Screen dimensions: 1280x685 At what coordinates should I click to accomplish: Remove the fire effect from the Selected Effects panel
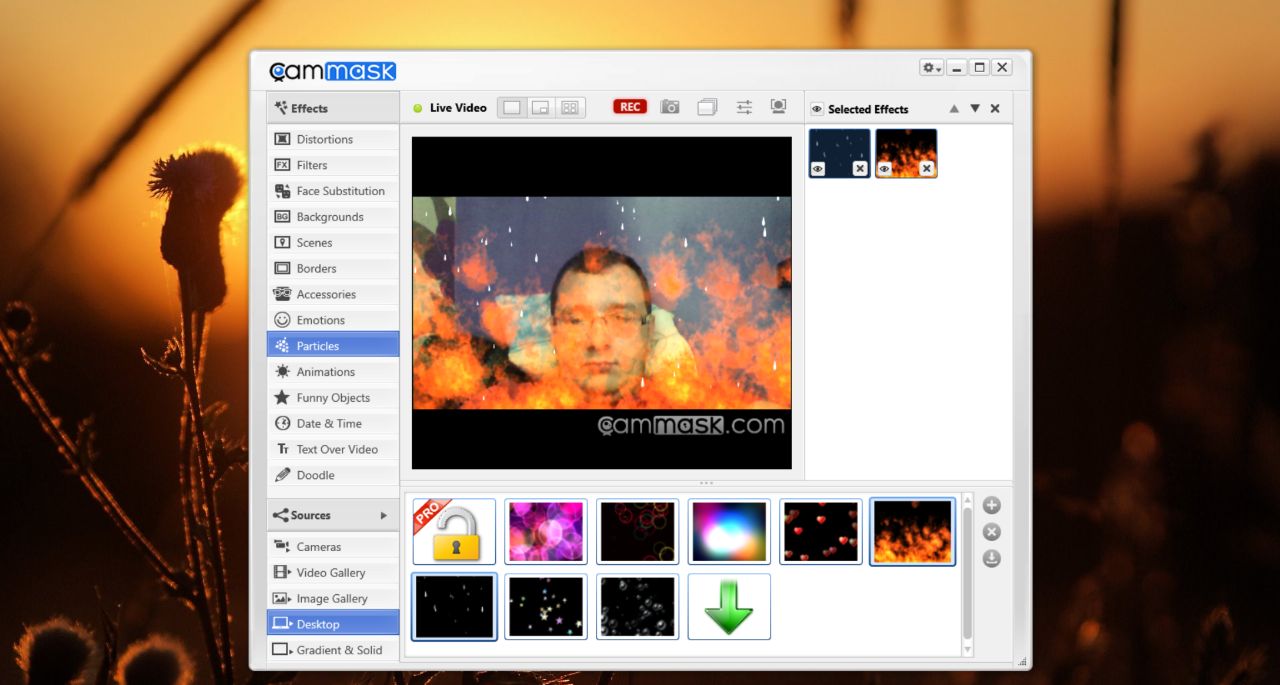[x=927, y=170]
